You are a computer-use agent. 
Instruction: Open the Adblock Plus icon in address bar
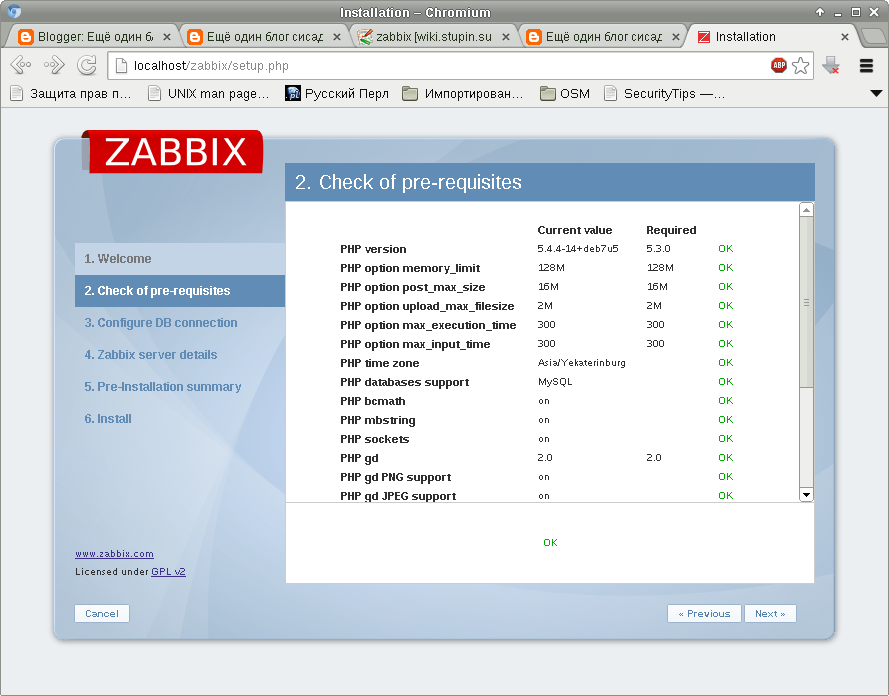779,66
